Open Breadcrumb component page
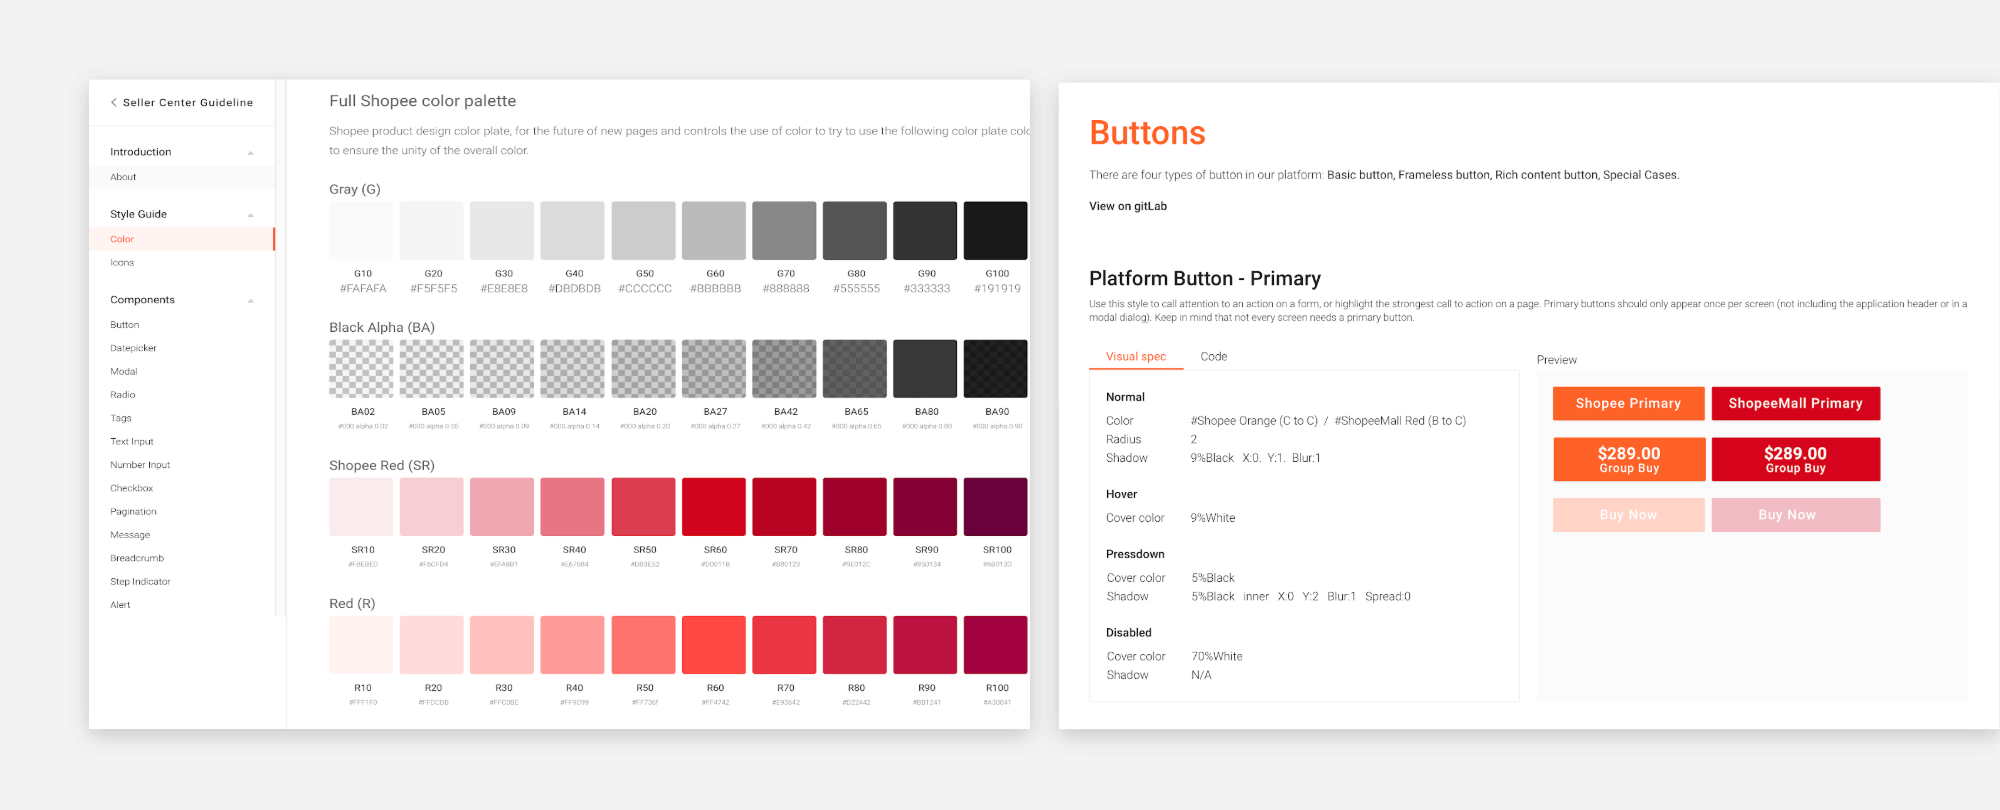The image size is (2000, 810). coord(137,558)
